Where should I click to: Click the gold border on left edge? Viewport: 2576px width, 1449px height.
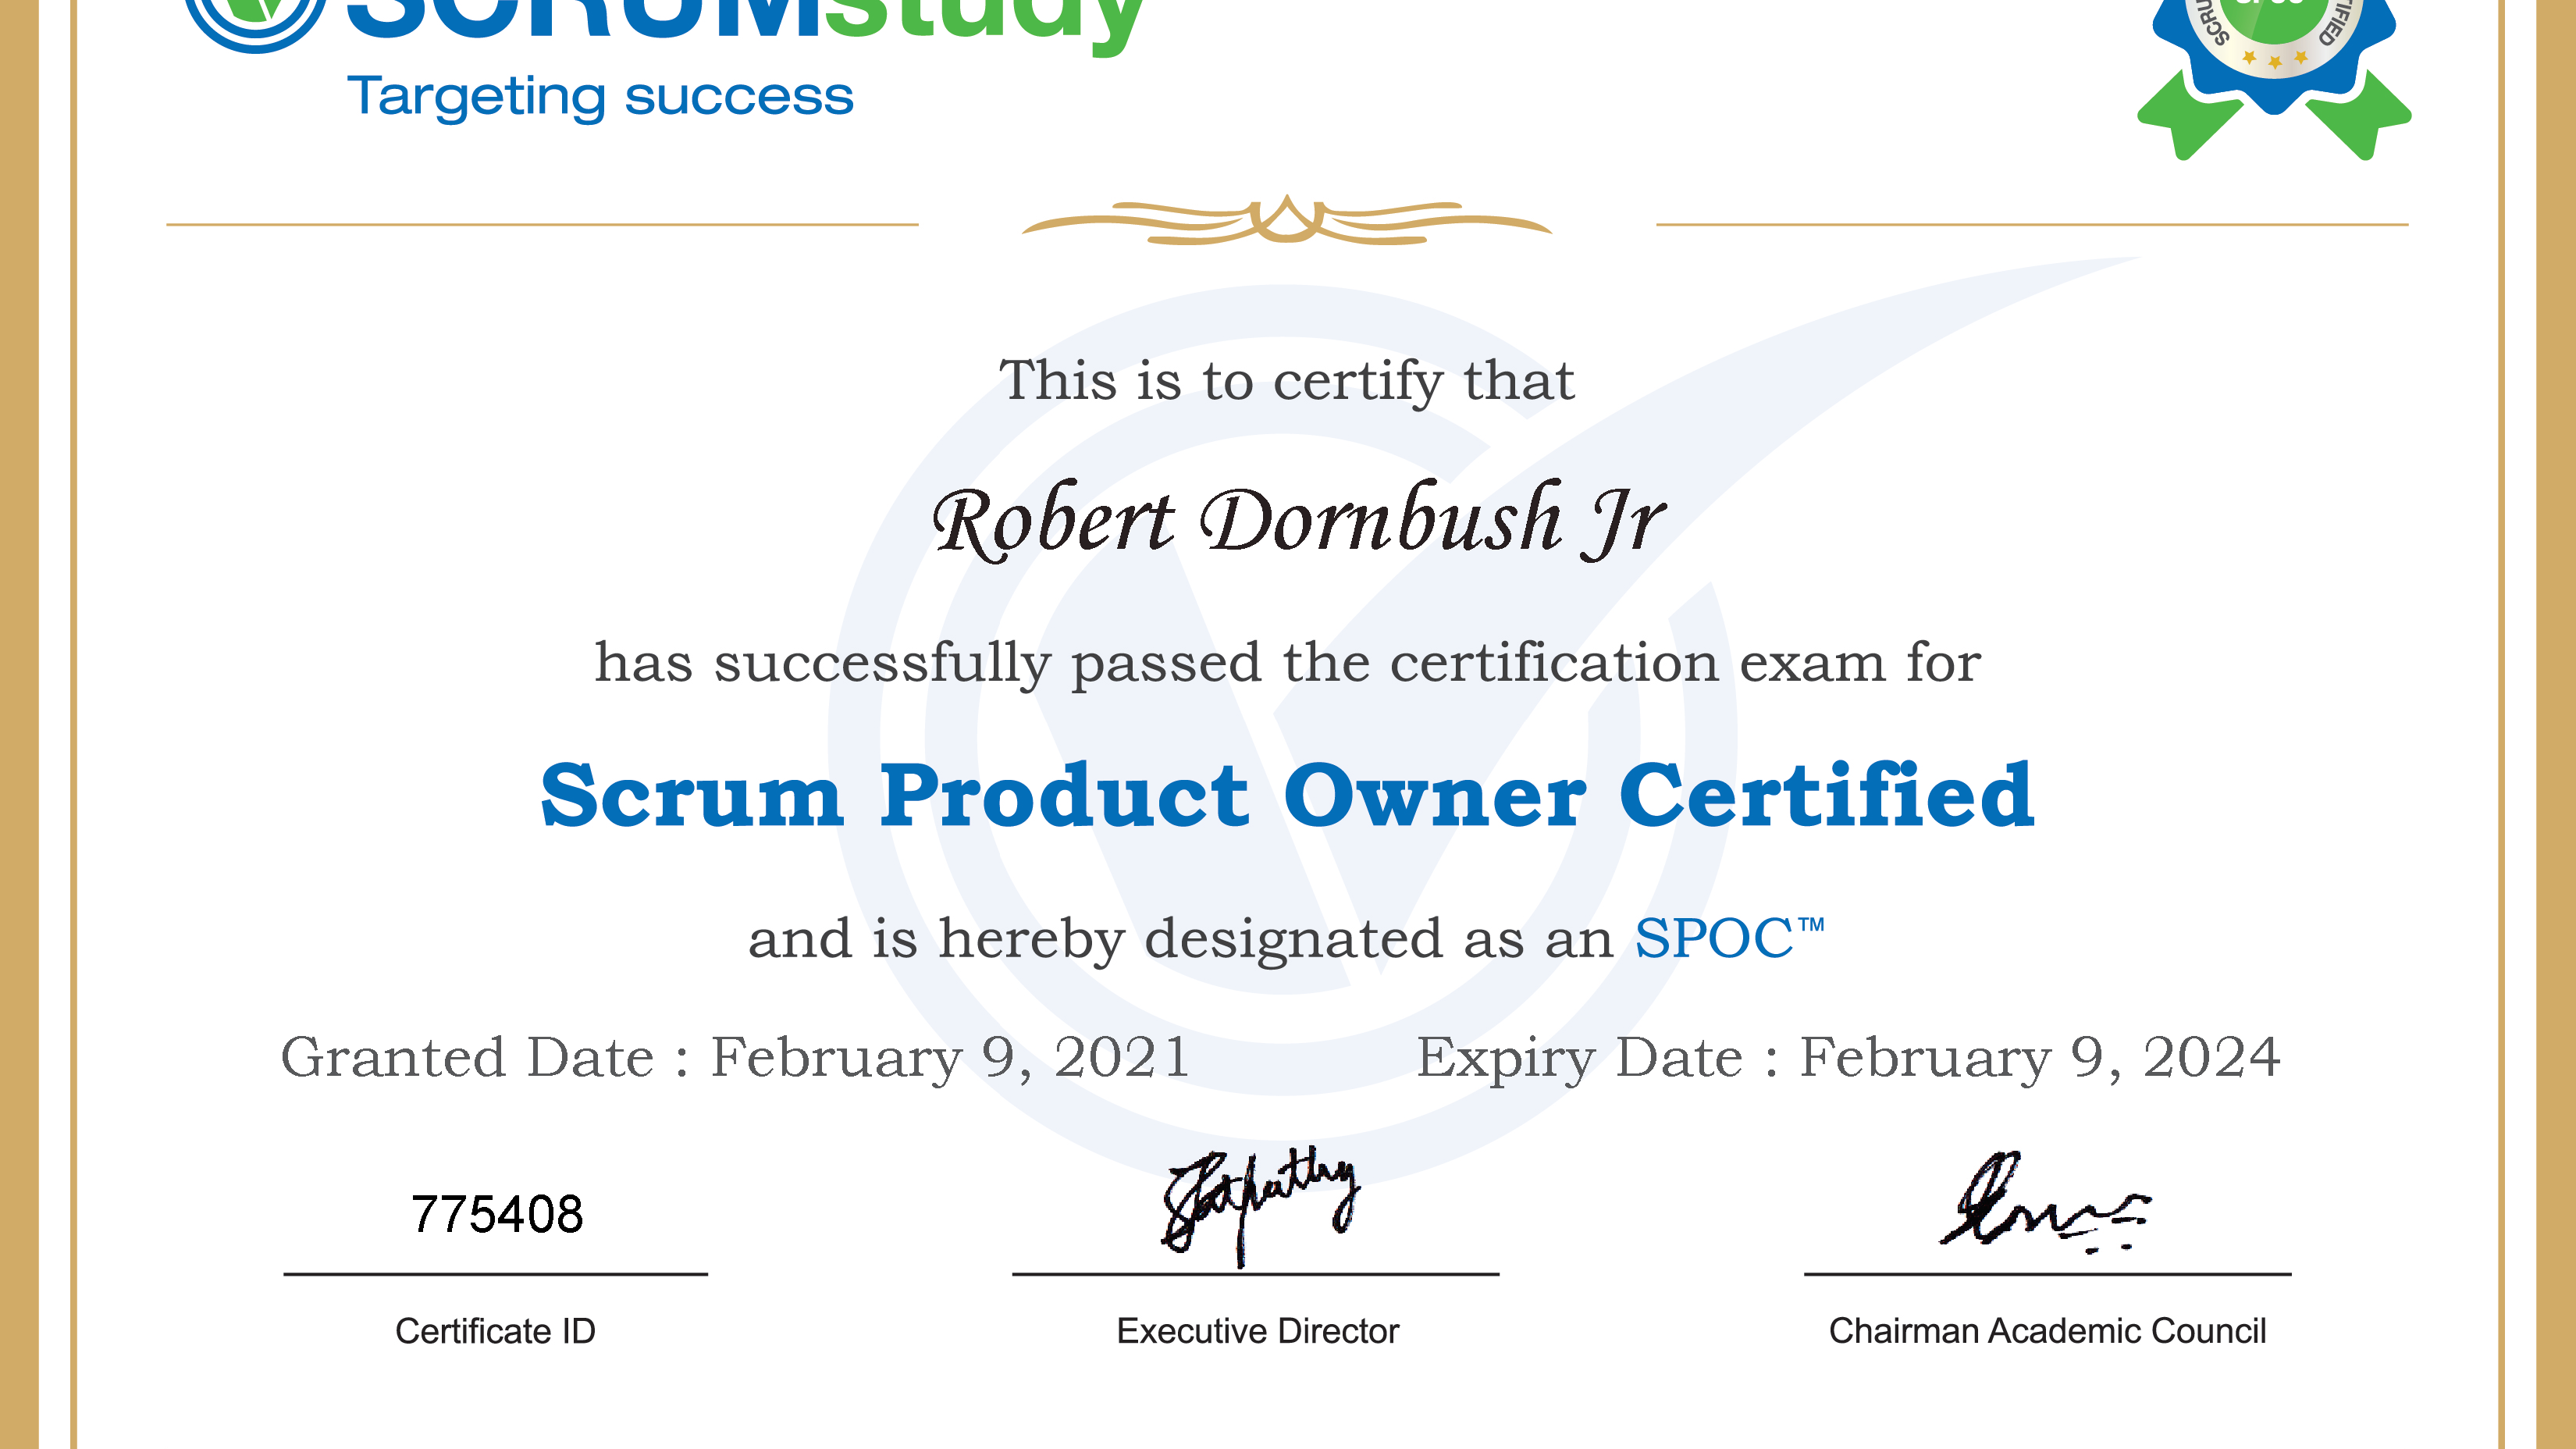tap(18, 724)
